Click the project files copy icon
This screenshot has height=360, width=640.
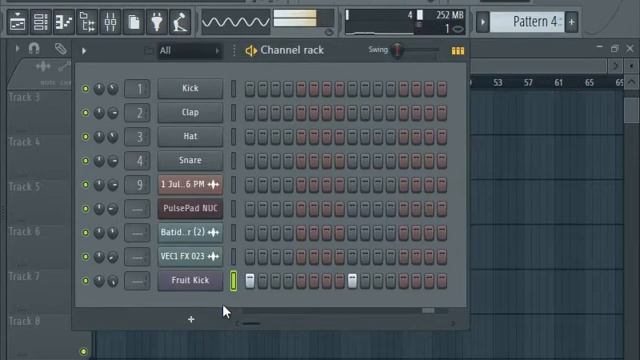pos(134,22)
